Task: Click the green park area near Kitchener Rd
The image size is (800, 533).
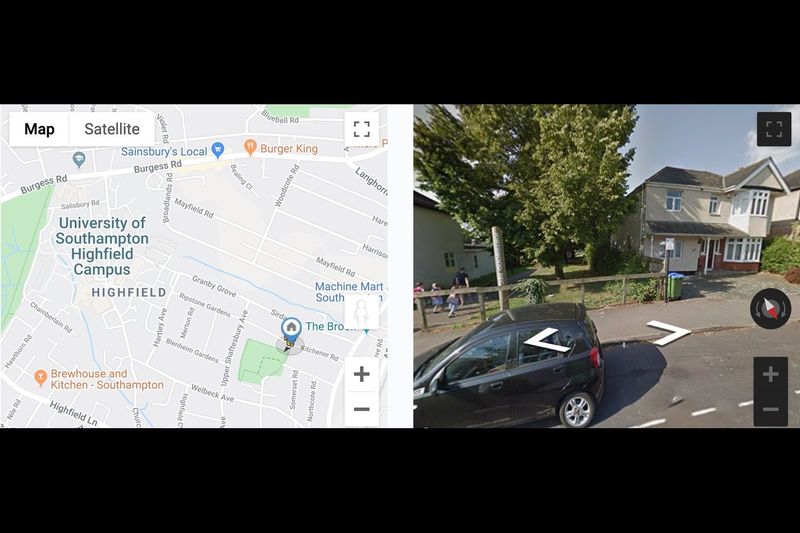Action: [x=262, y=361]
